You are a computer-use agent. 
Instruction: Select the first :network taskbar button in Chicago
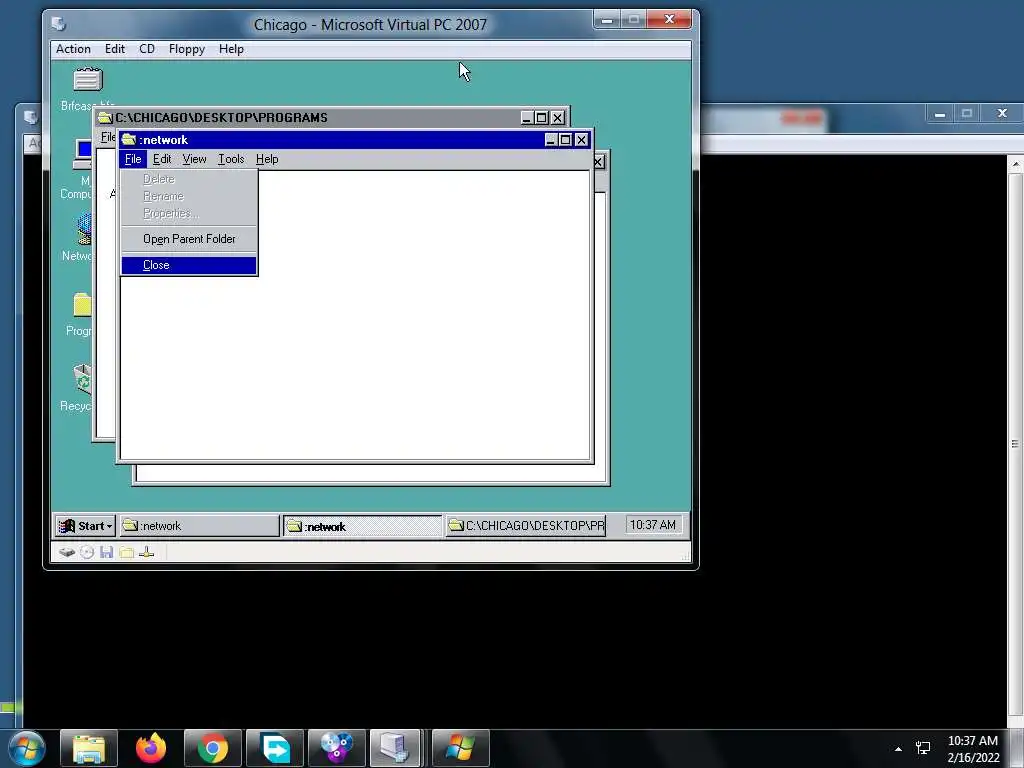coord(199,526)
